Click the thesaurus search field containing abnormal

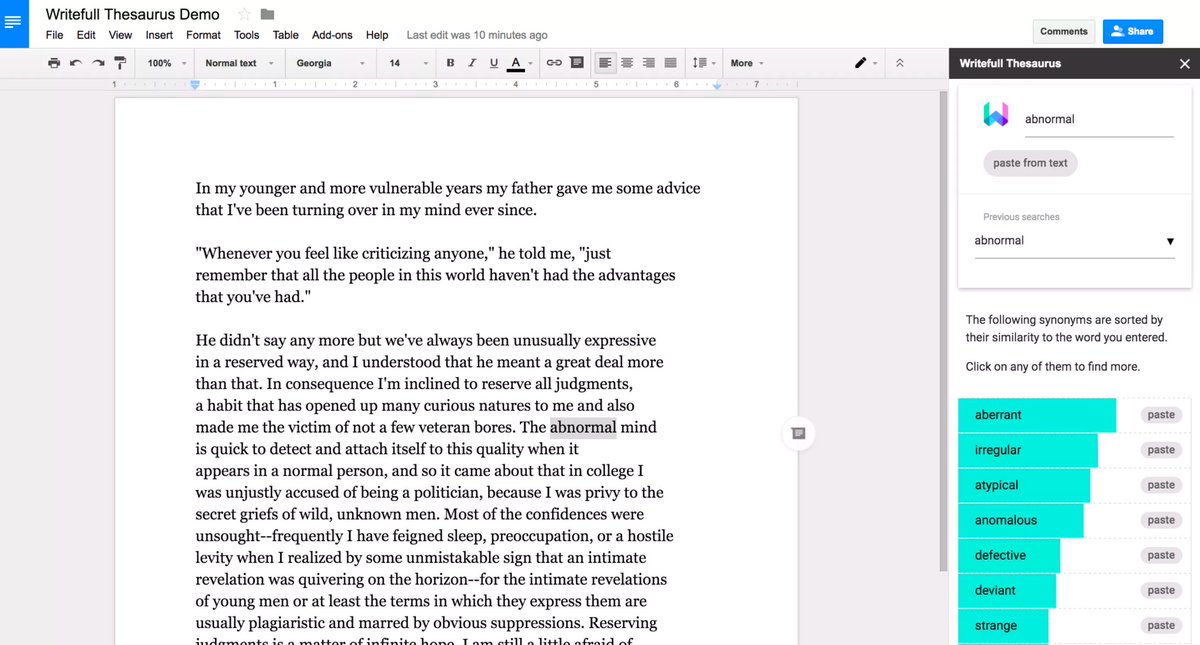click(1099, 119)
